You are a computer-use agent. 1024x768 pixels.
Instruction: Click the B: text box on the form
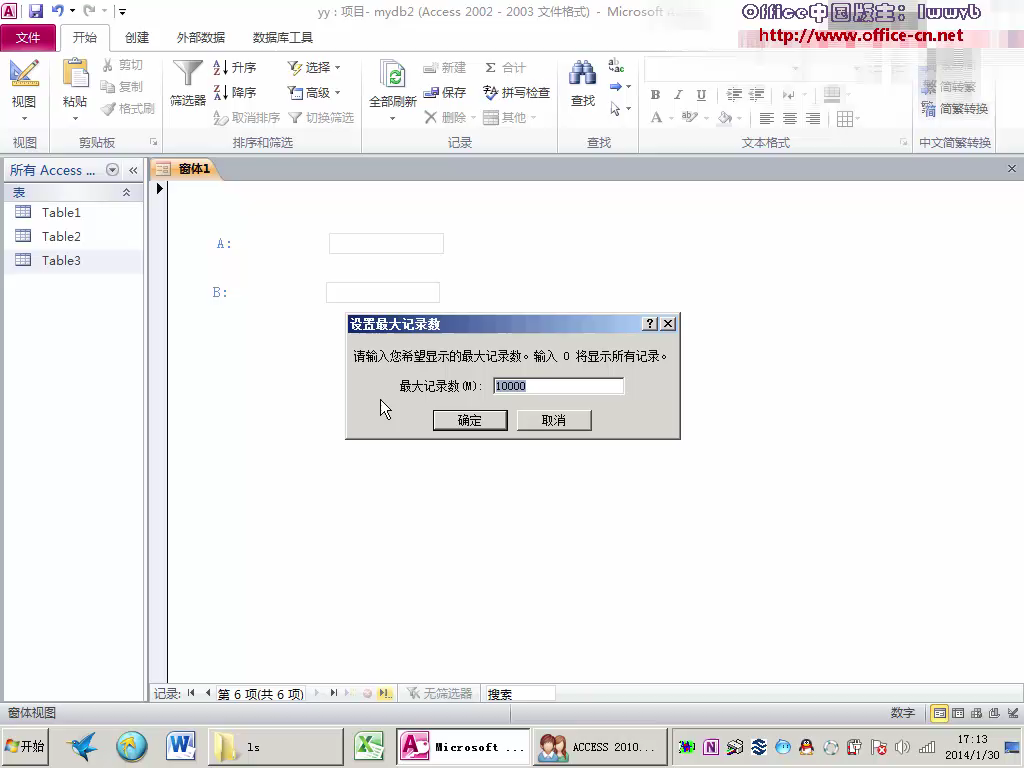(383, 292)
